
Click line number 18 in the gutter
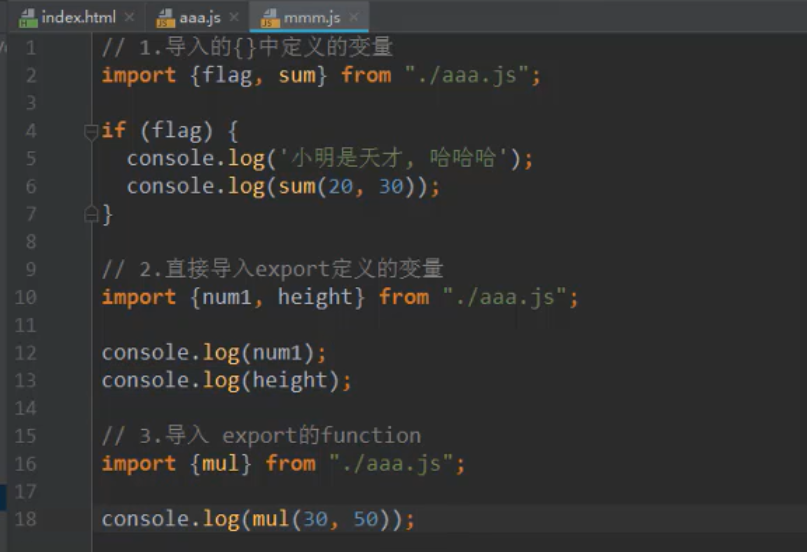pos(25,519)
